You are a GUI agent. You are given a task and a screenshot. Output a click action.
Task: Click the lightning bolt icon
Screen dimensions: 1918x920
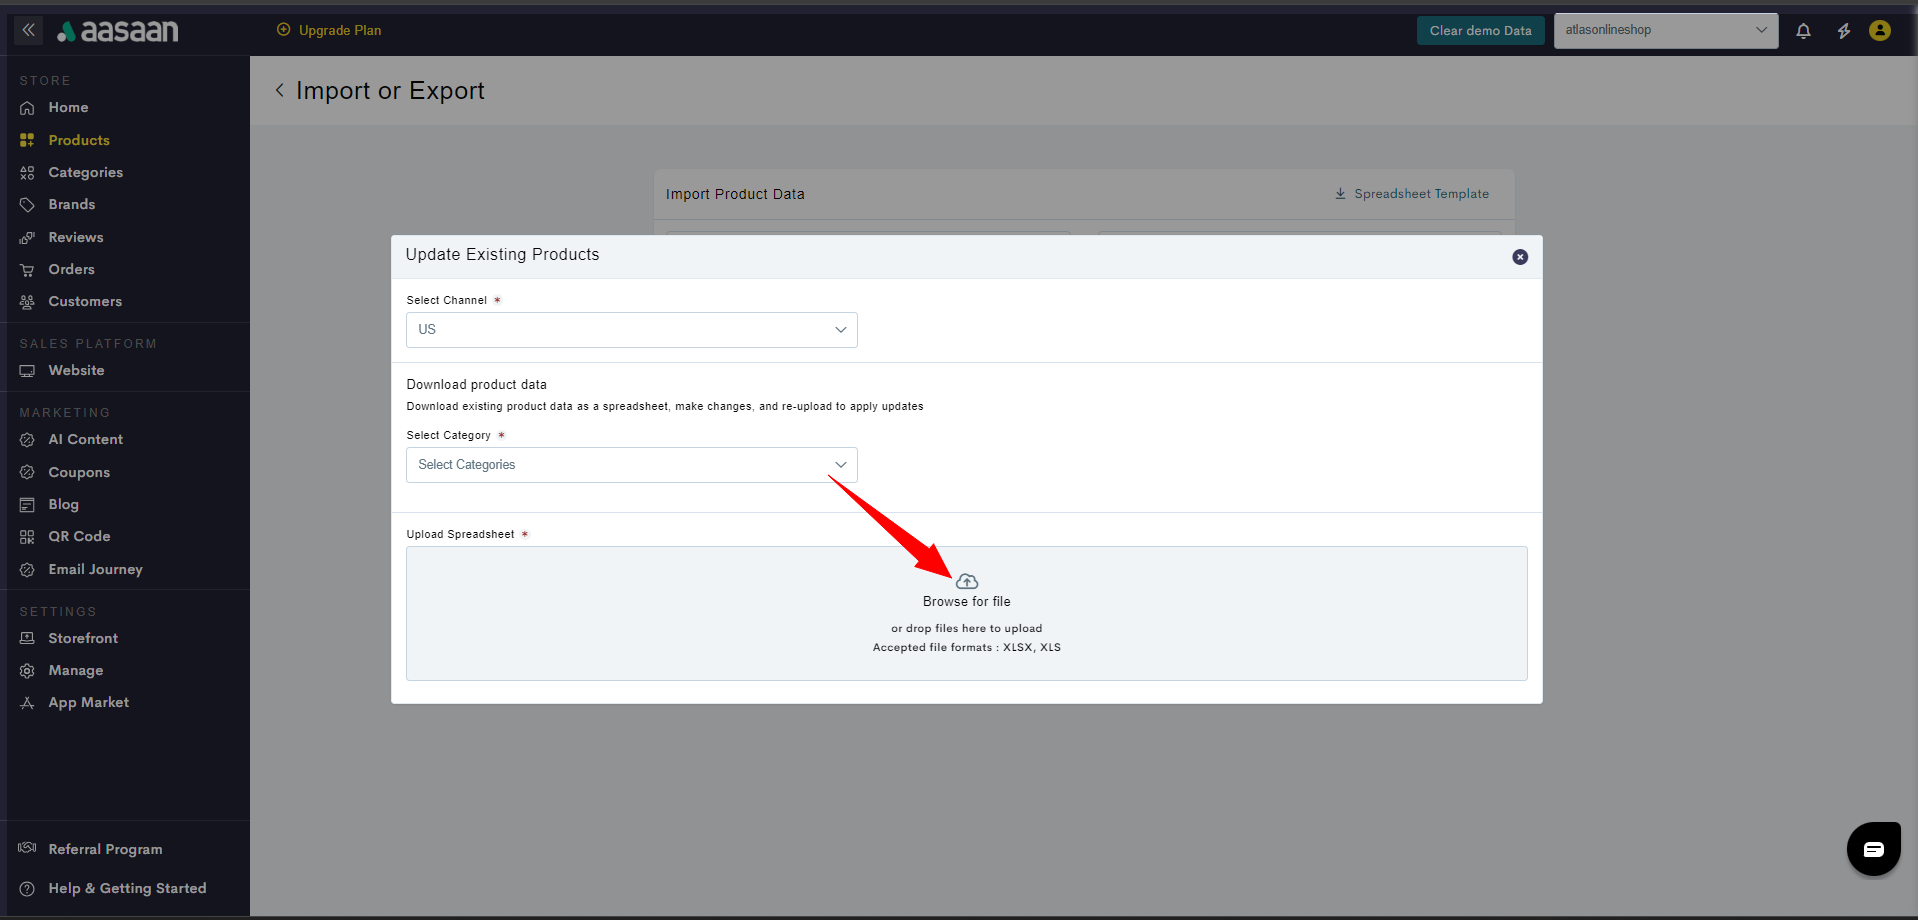[1843, 31]
